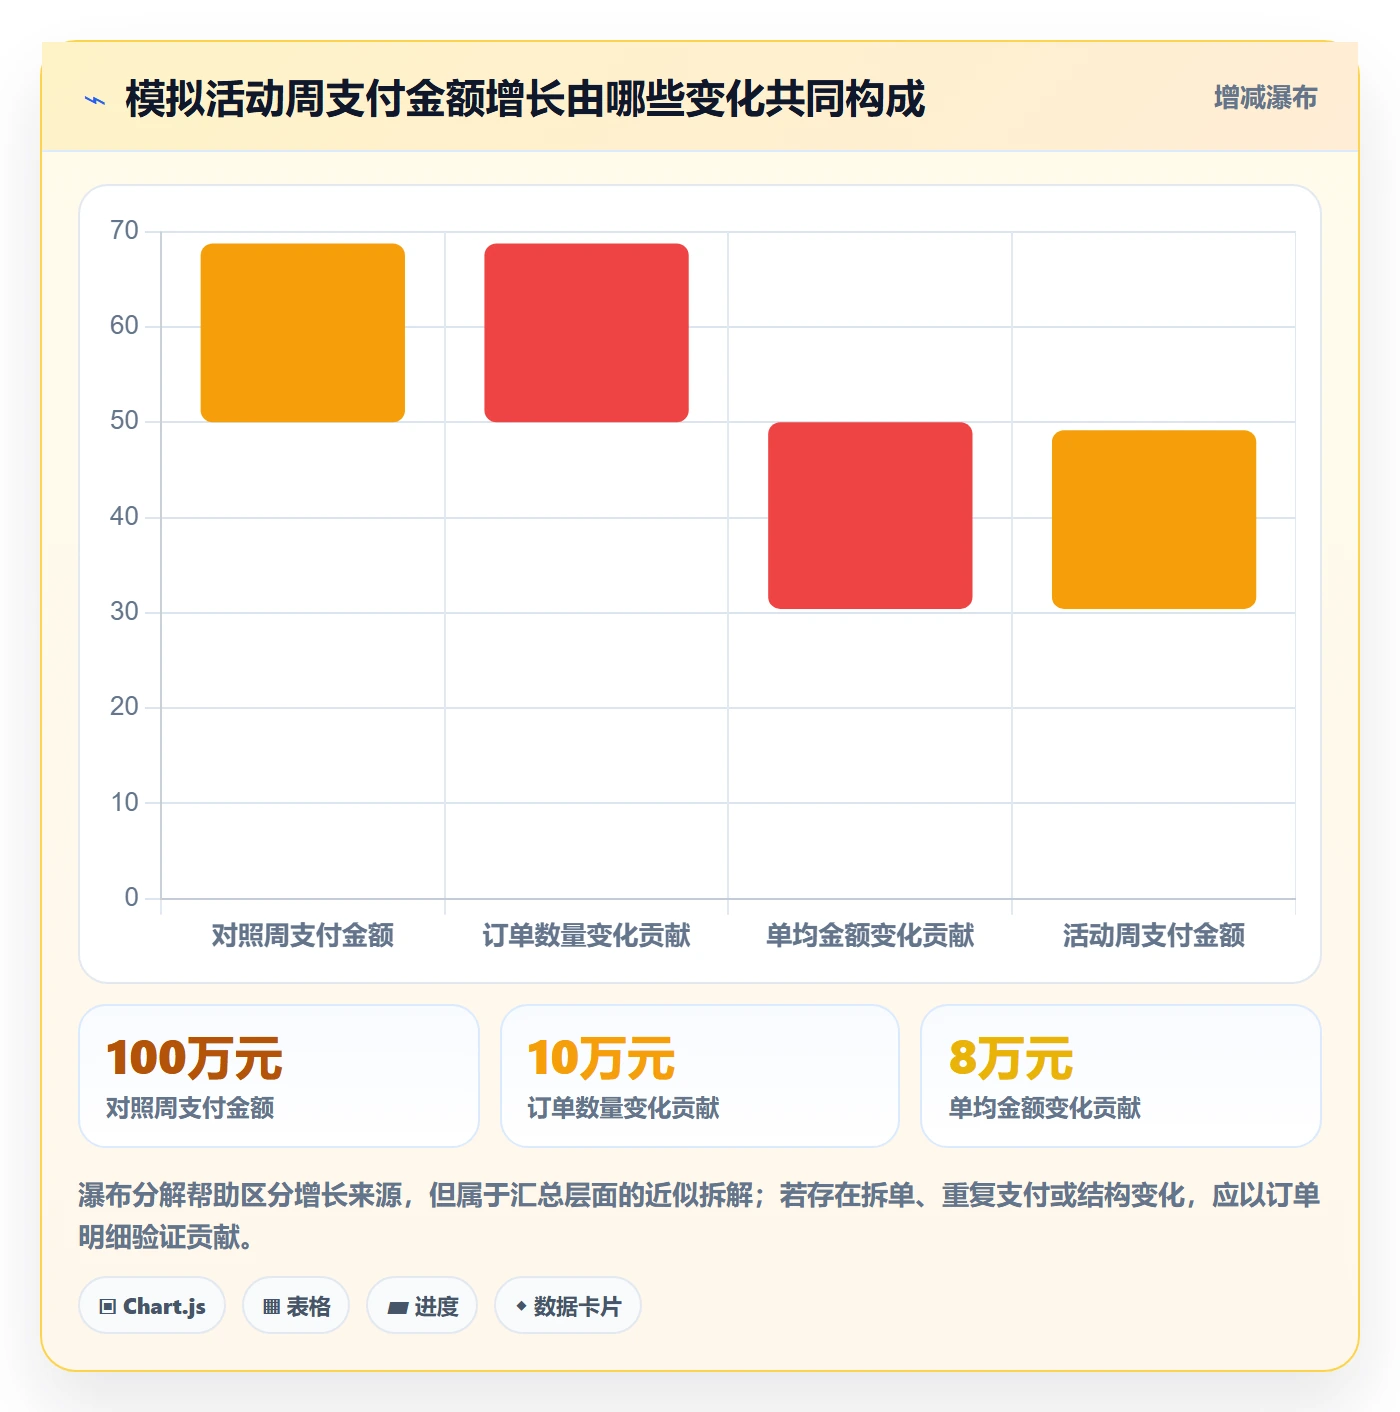Click the chart title 模拟活动周支付金额增长由哪些变化共同构成

(x=525, y=100)
